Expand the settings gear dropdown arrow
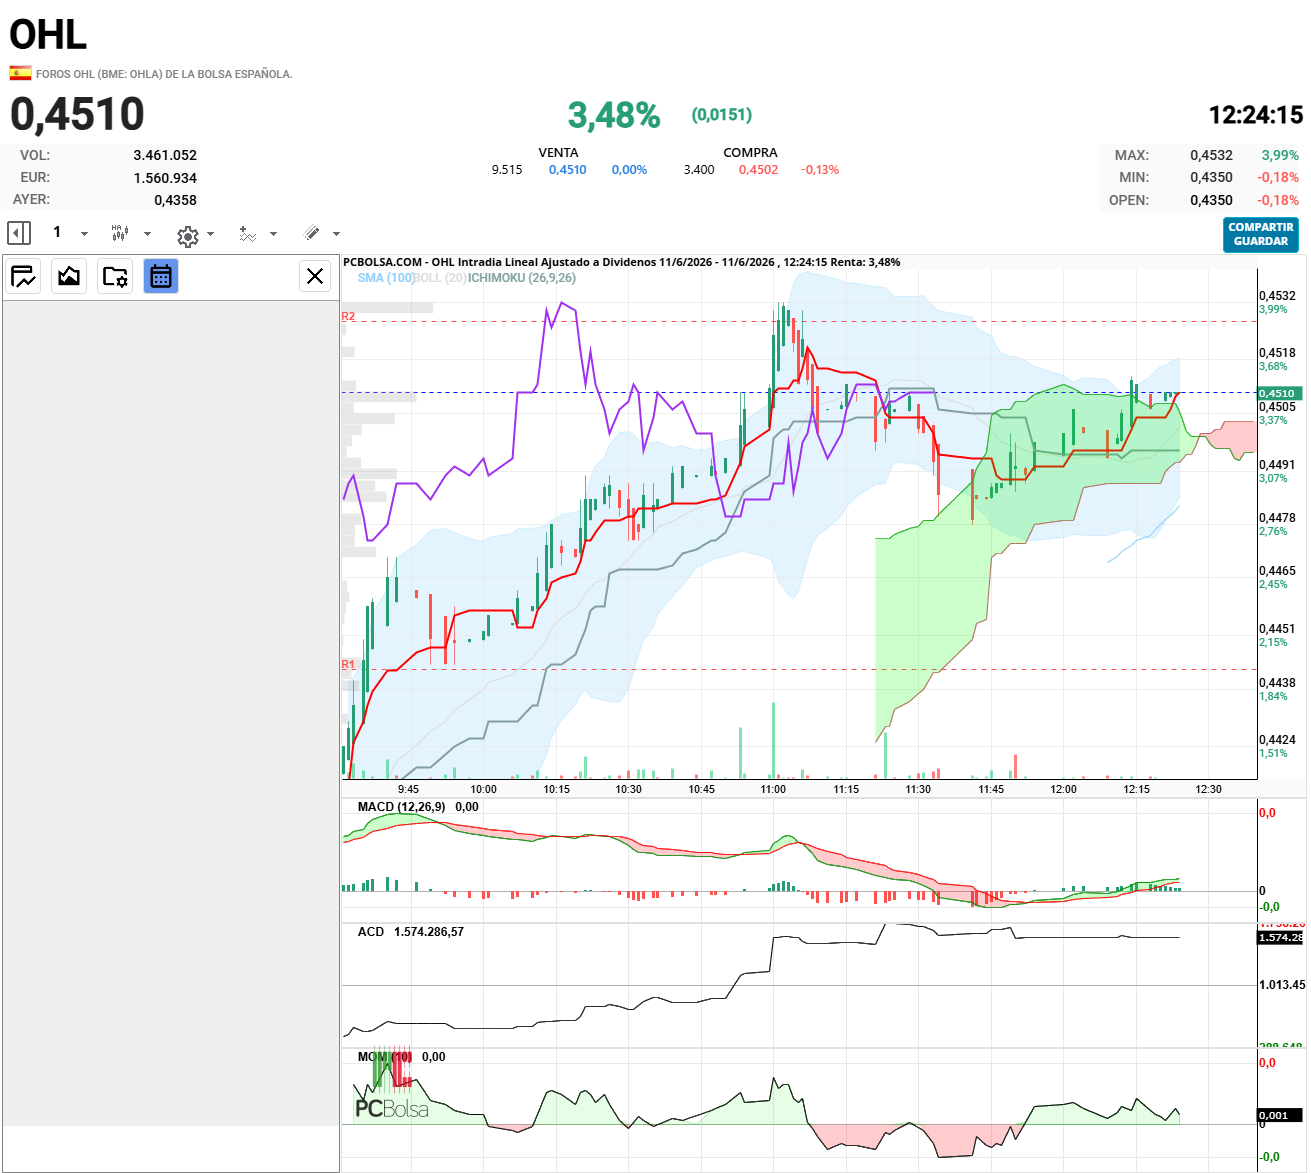Screen dimensions: 1311x1173 coord(210,234)
